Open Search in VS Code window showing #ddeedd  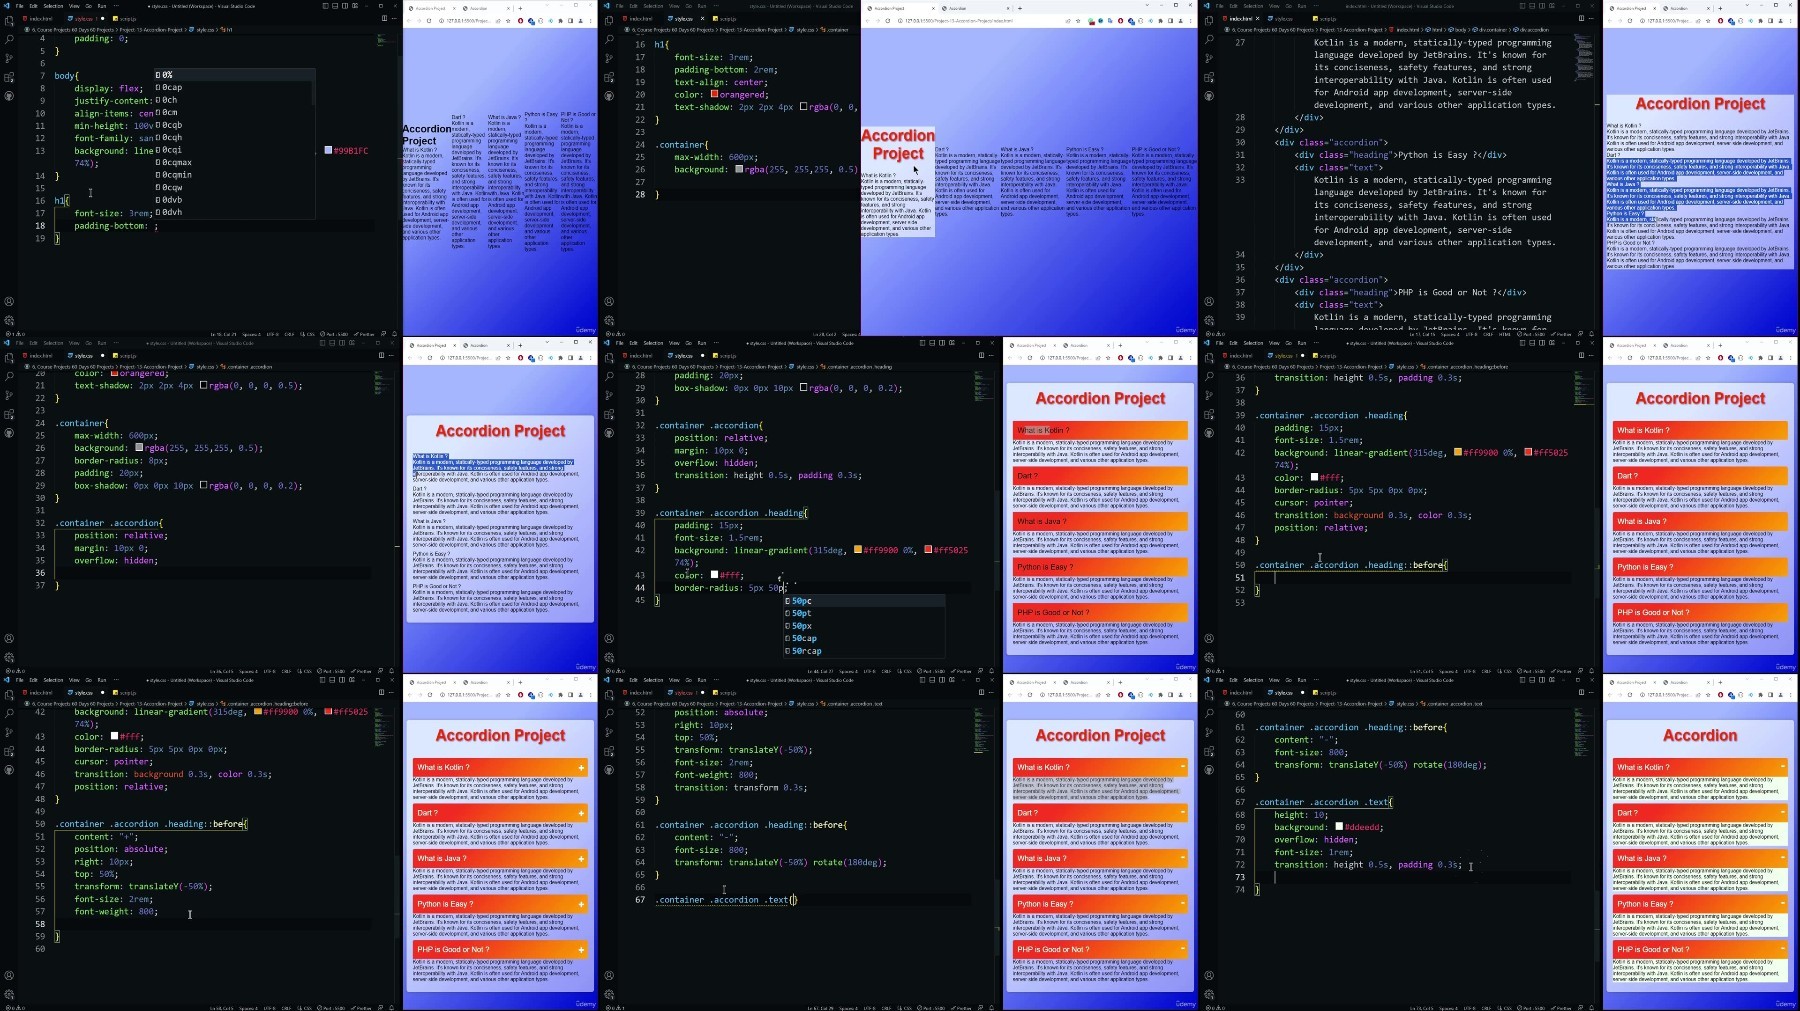1209,713
